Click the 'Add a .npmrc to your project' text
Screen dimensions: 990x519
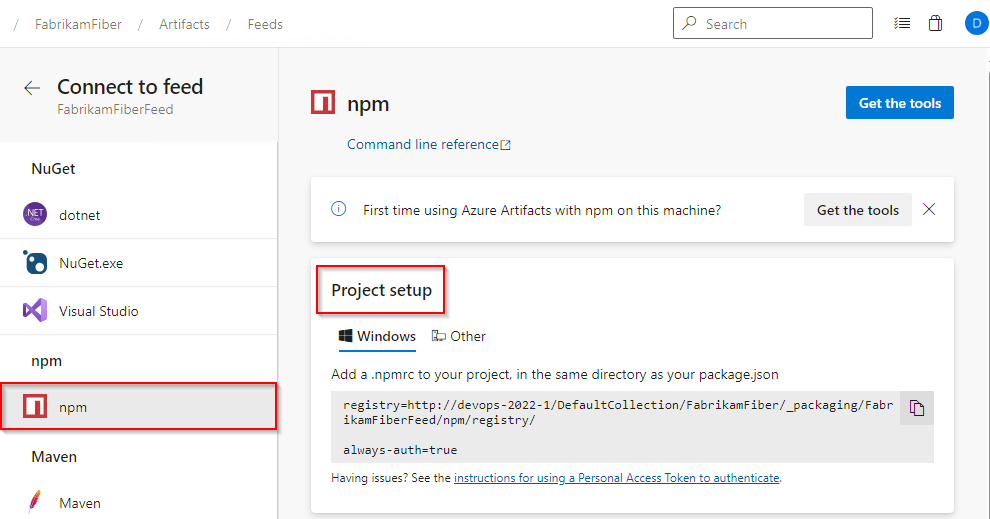[555, 374]
